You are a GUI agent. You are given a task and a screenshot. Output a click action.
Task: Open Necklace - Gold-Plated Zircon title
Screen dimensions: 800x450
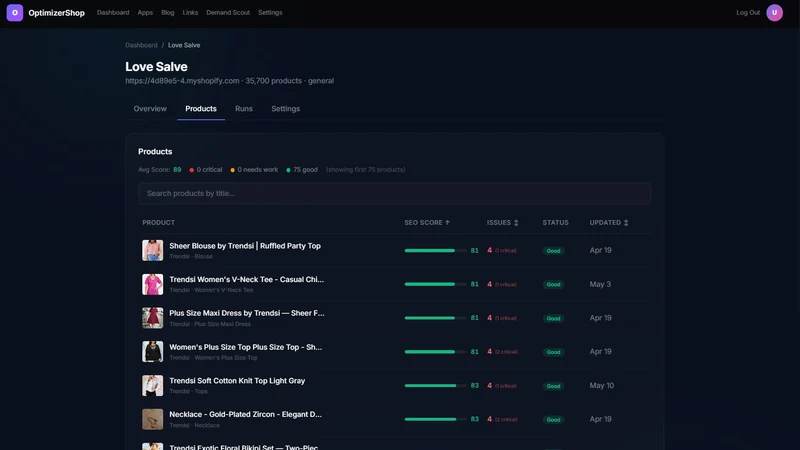pyautogui.click(x=245, y=414)
